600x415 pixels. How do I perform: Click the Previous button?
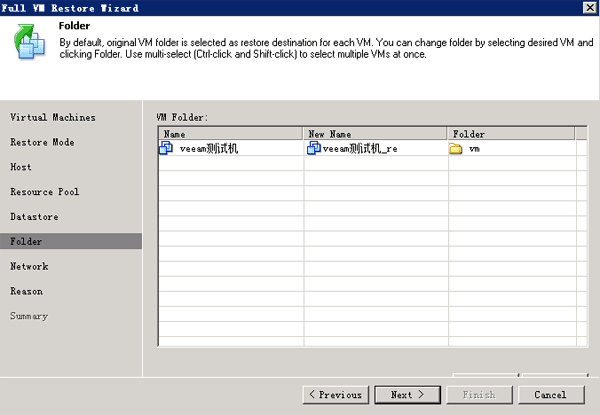tap(336, 395)
